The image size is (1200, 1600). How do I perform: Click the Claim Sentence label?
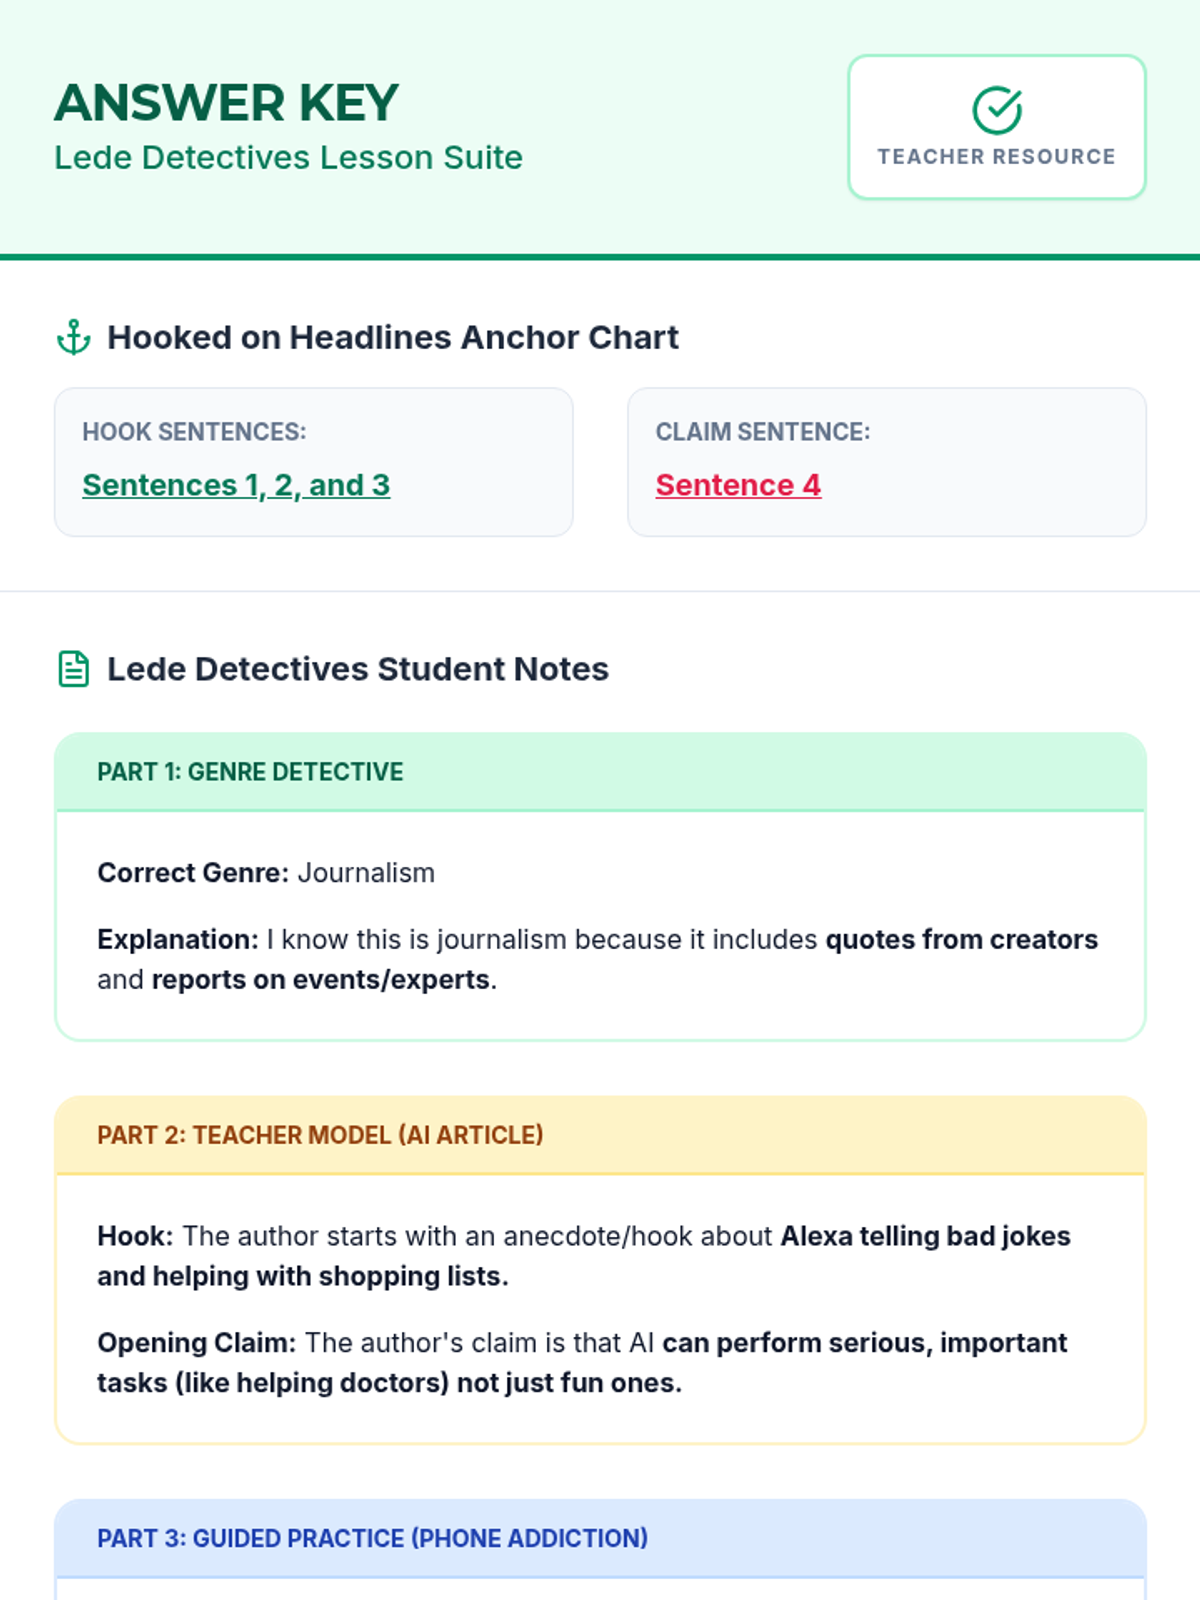763,432
